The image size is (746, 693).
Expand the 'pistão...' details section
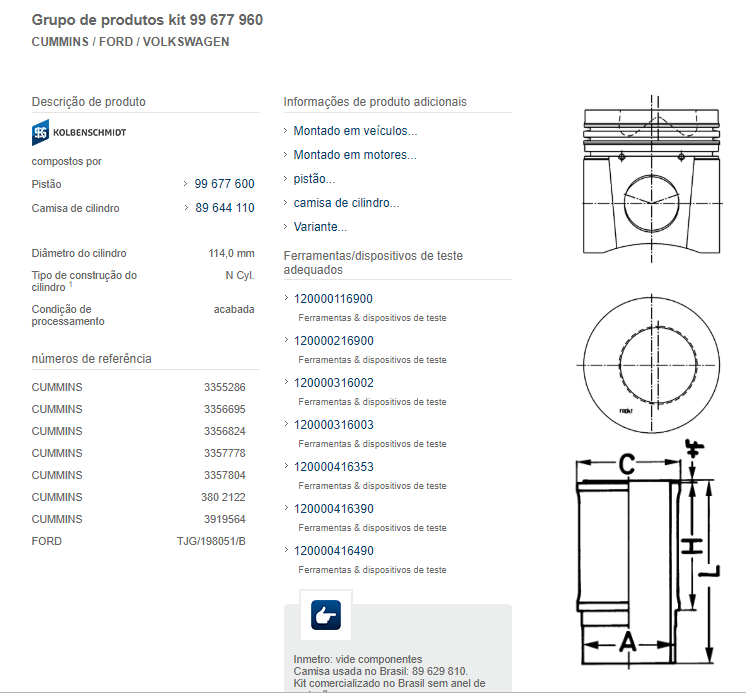[314, 179]
